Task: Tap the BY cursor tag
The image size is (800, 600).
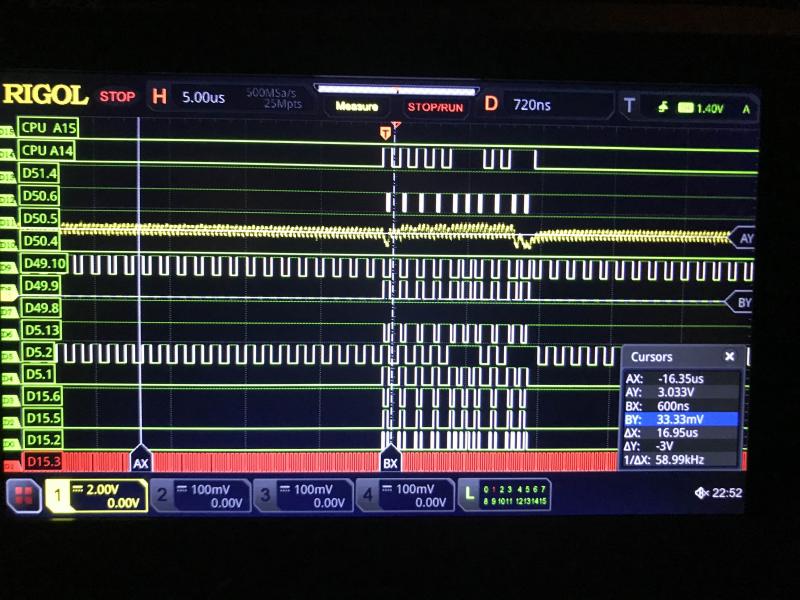Action: [740, 302]
